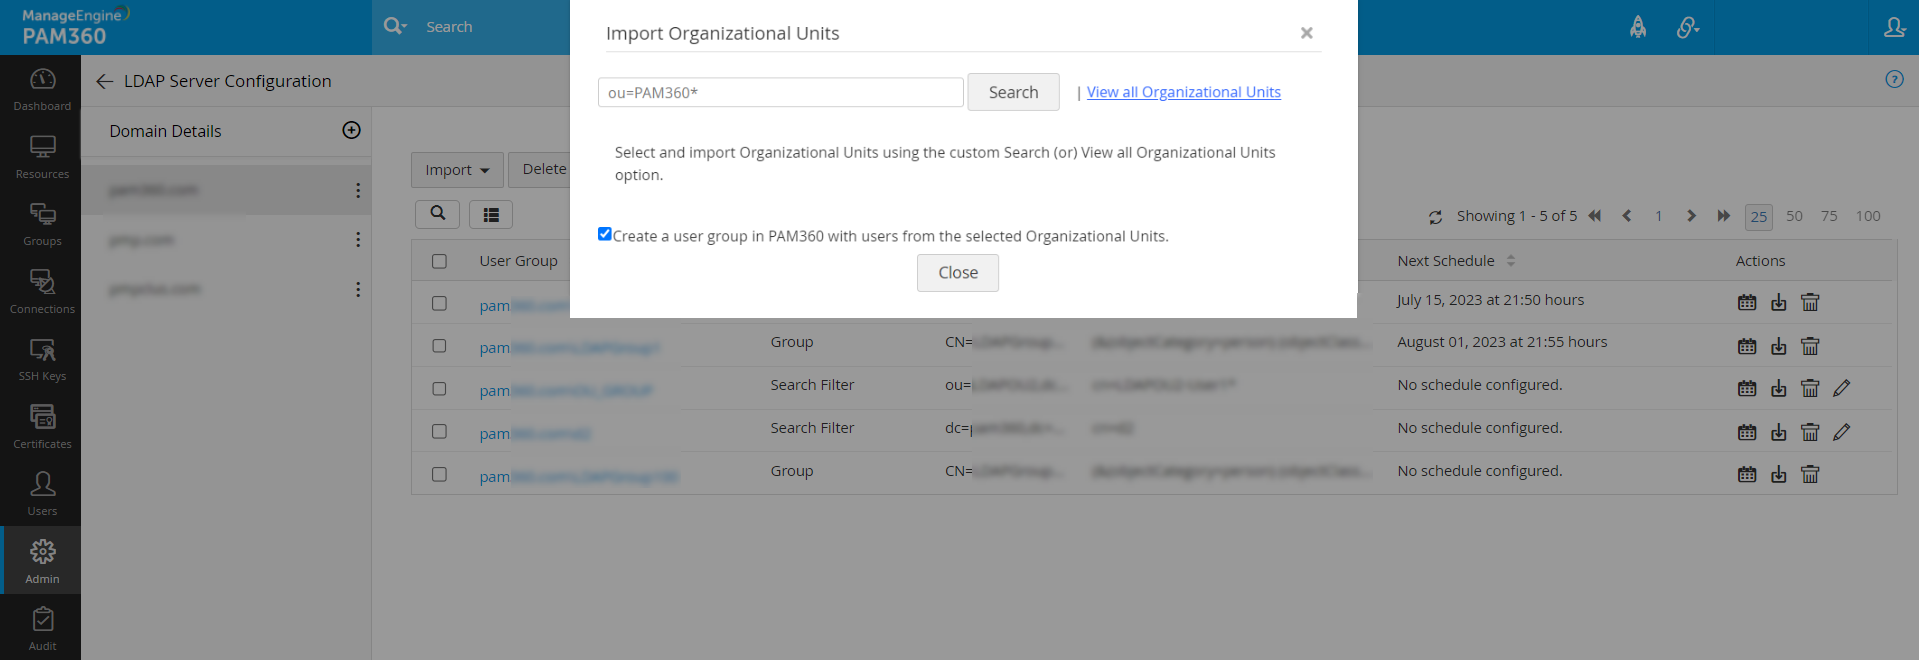Image resolution: width=1919 pixels, height=660 pixels.
Task: Expand the Import dropdown button
Action: coord(457,170)
